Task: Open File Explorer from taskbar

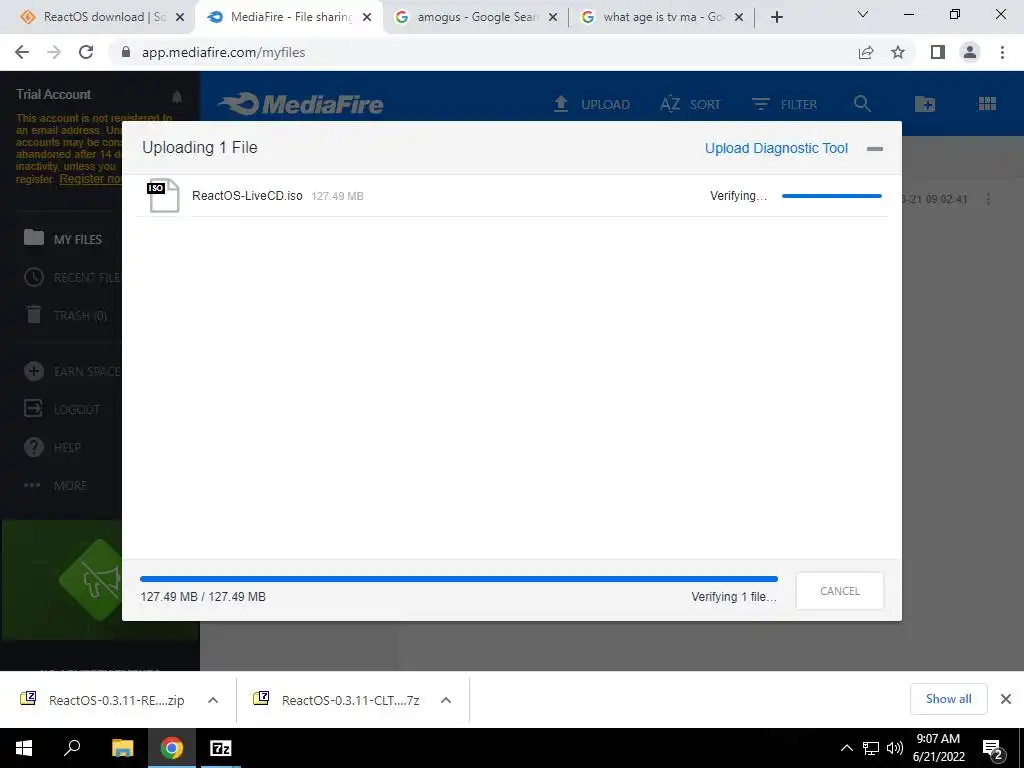Action: pos(123,748)
